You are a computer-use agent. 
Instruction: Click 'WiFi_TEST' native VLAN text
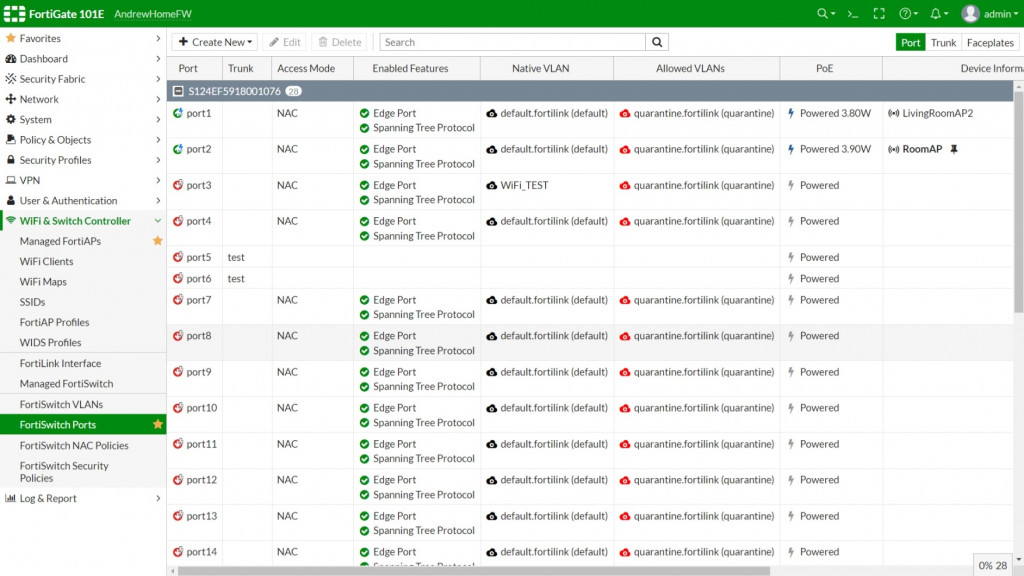pos(524,185)
